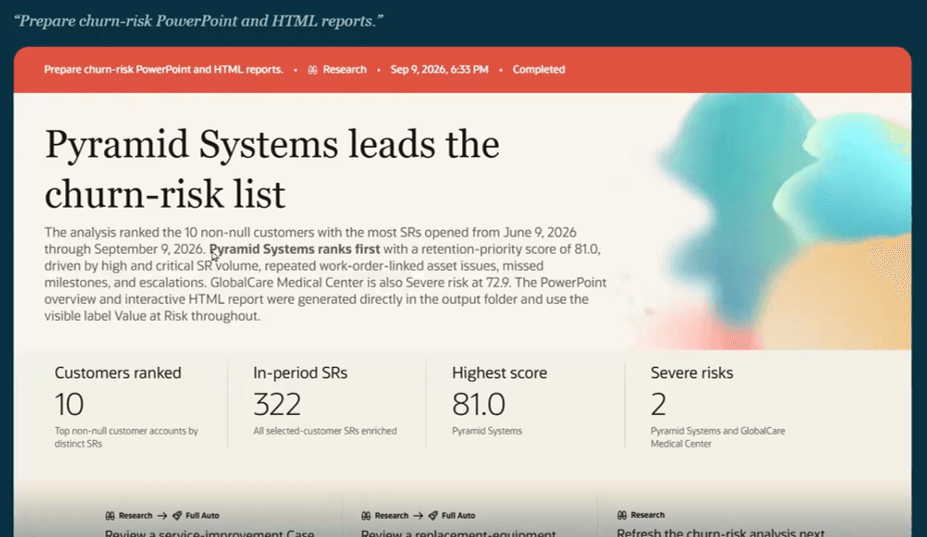Click the header title 'Prepare churn-risk PowerPoint and HTML reports.'
The width and height of the screenshot is (927, 537).
coord(163,69)
